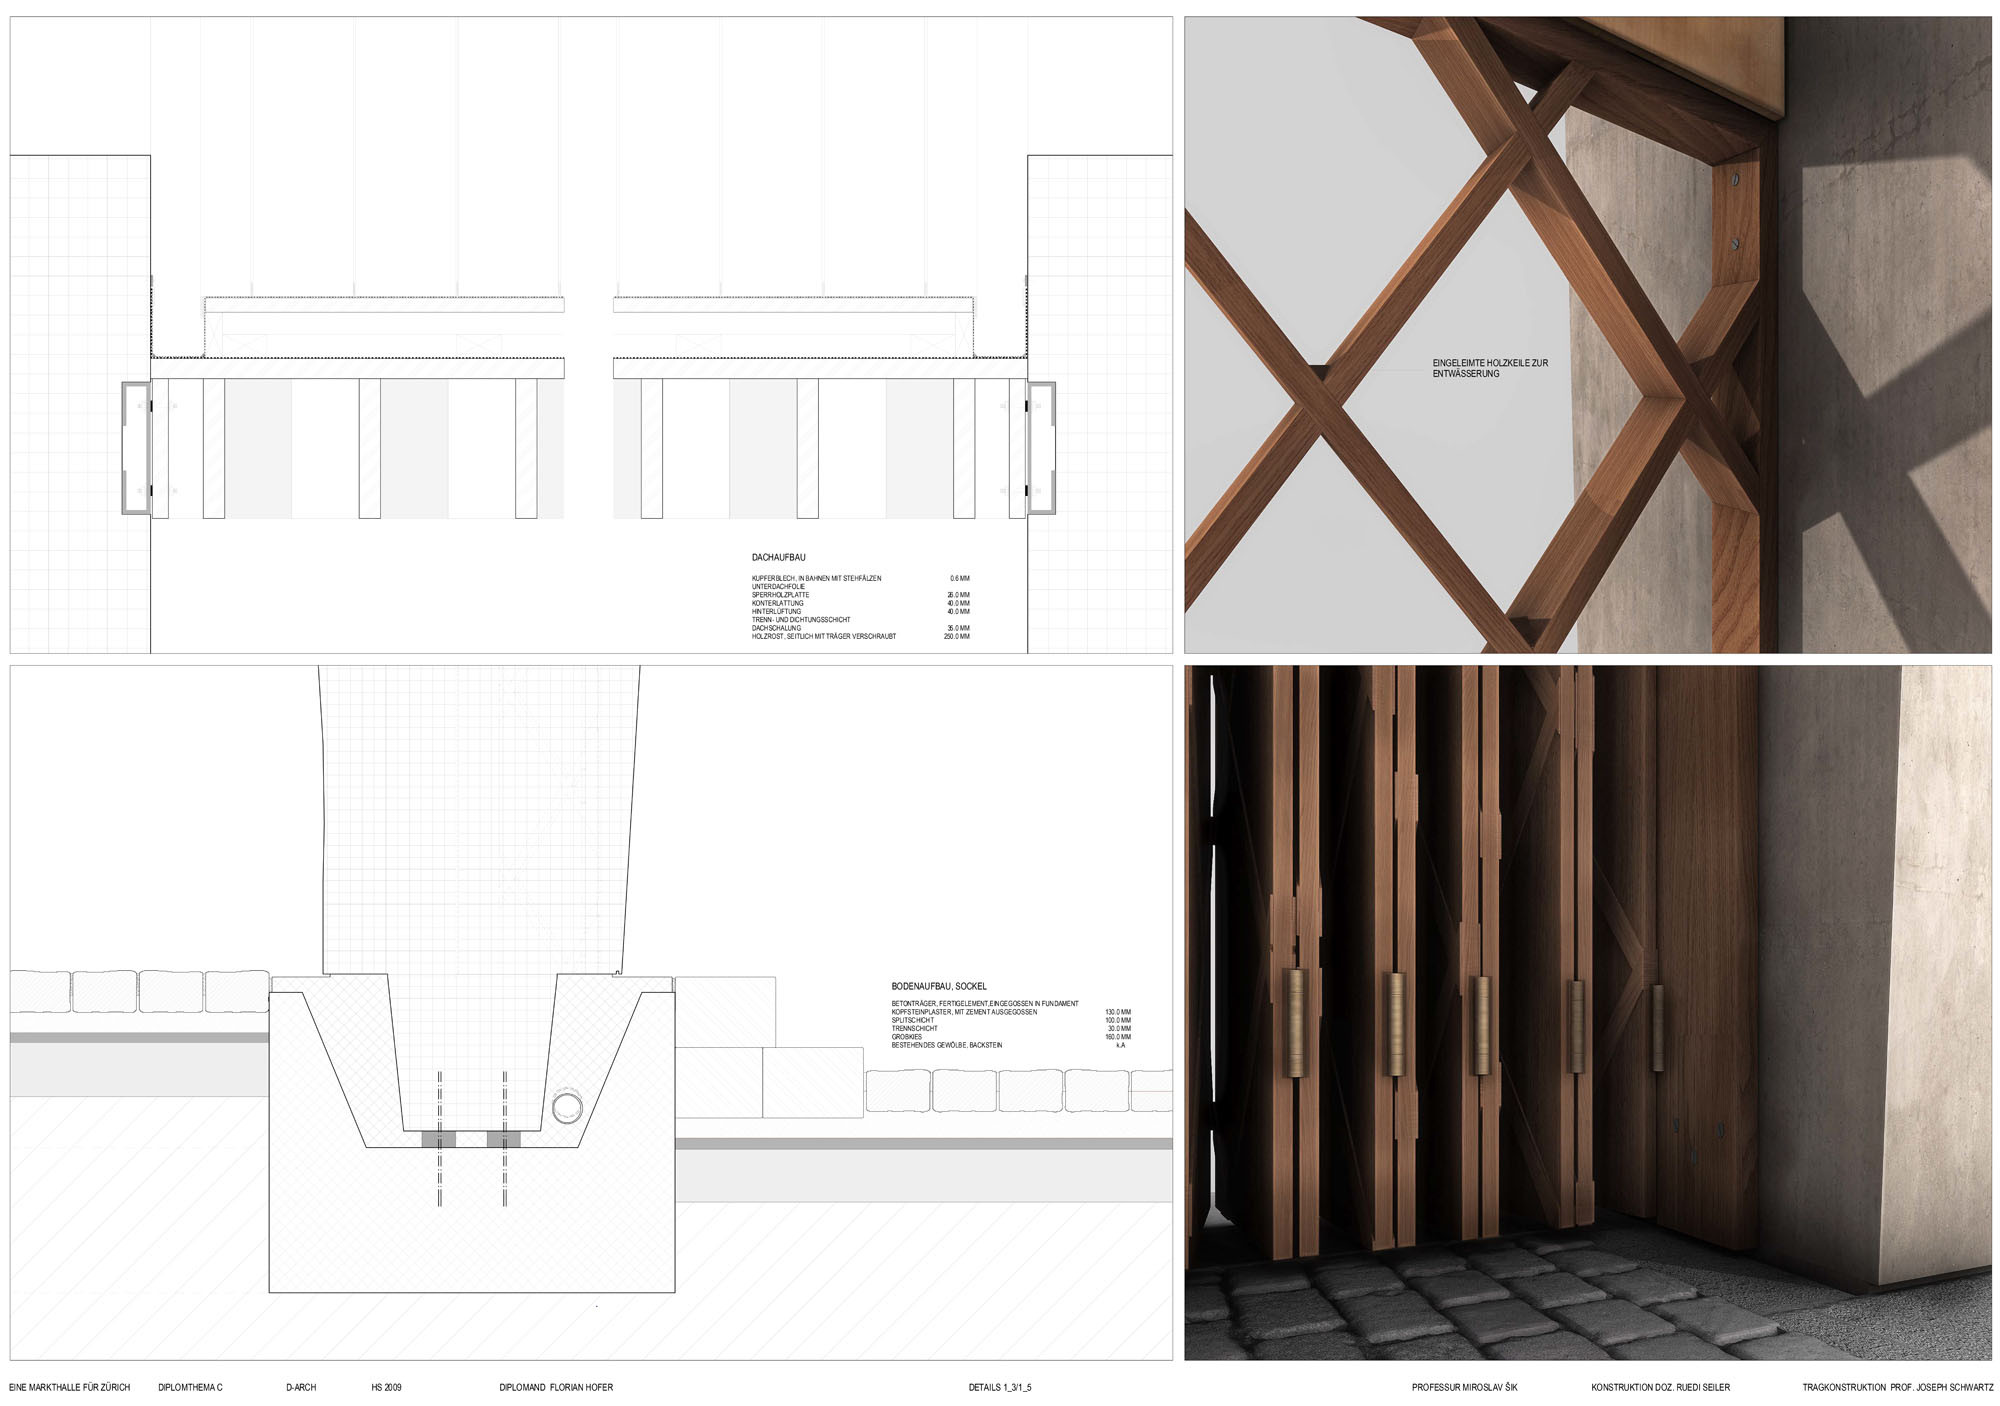Click the 'KUPFERBLECH, IN BAHNEN MIT STEHFÄLZEN' line
This screenshot has width=2000, height=1406.
tap(816, 578)
